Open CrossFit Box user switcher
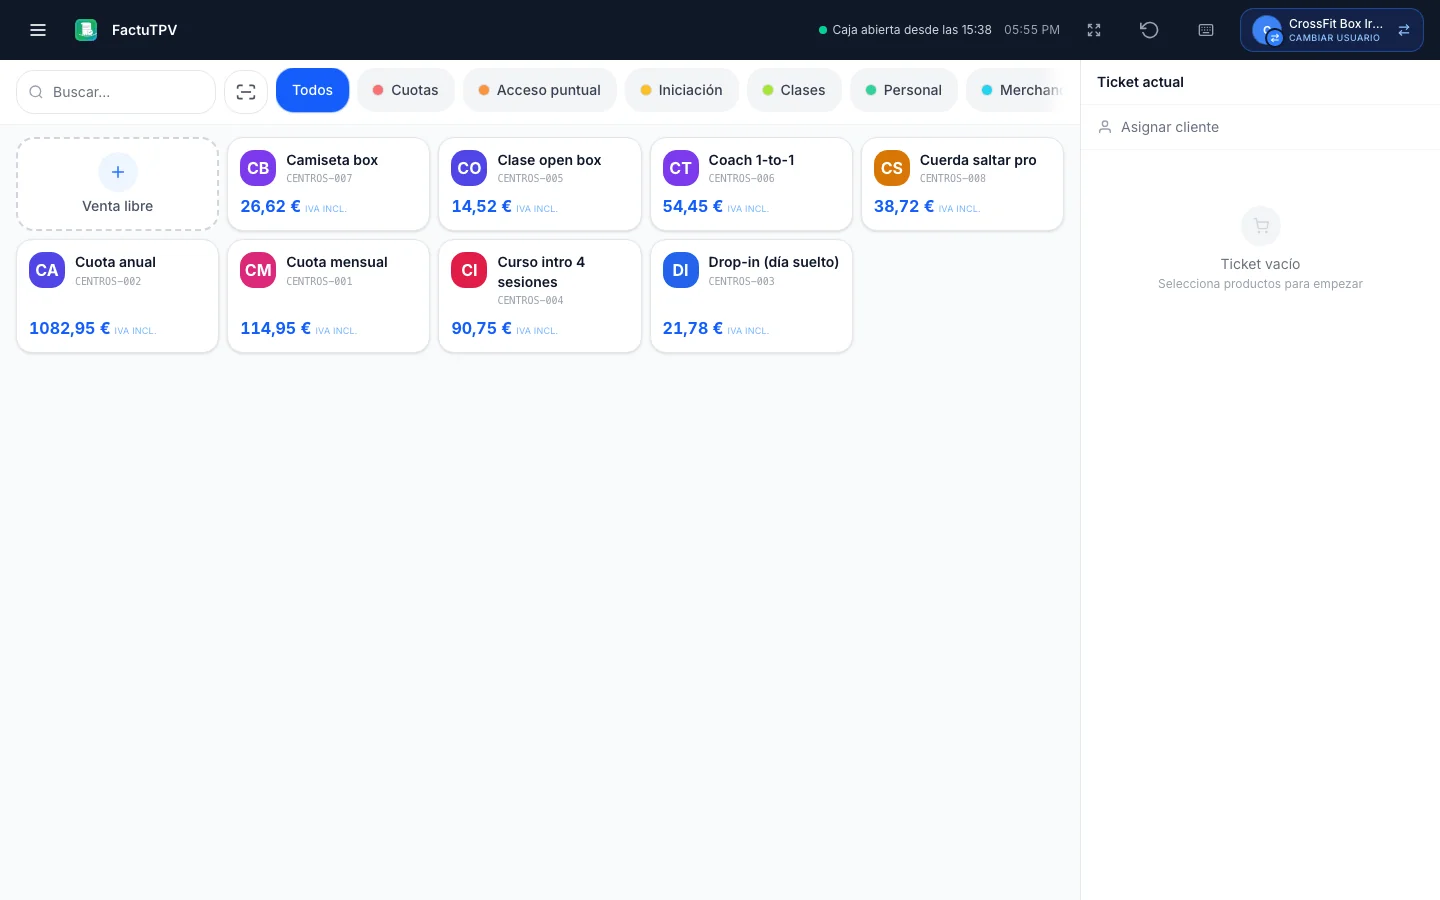This screenshot has height=900, width=1440. pos(1331,30)
